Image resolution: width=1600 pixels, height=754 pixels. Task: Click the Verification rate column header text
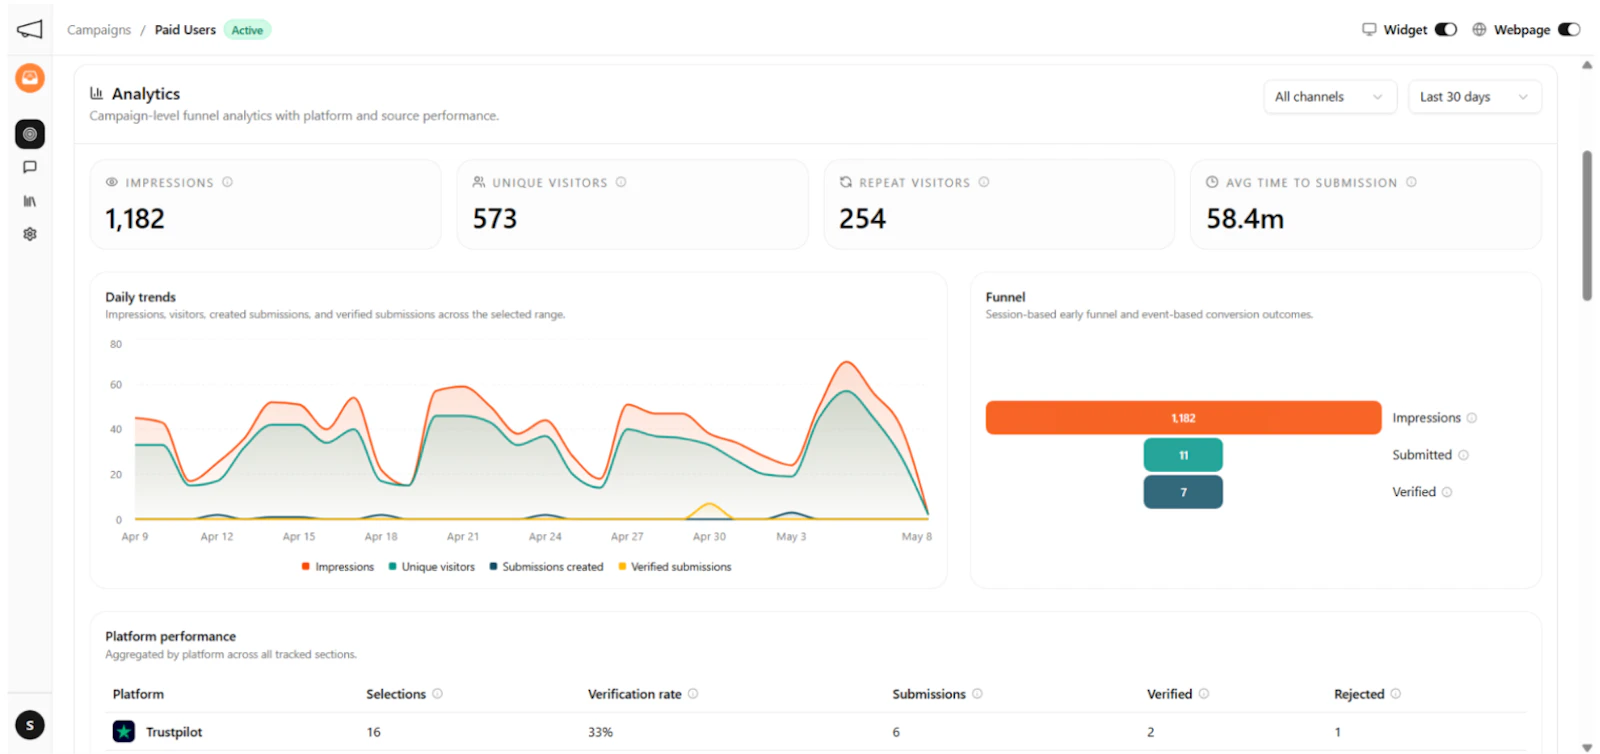click(x=635, y=694)
